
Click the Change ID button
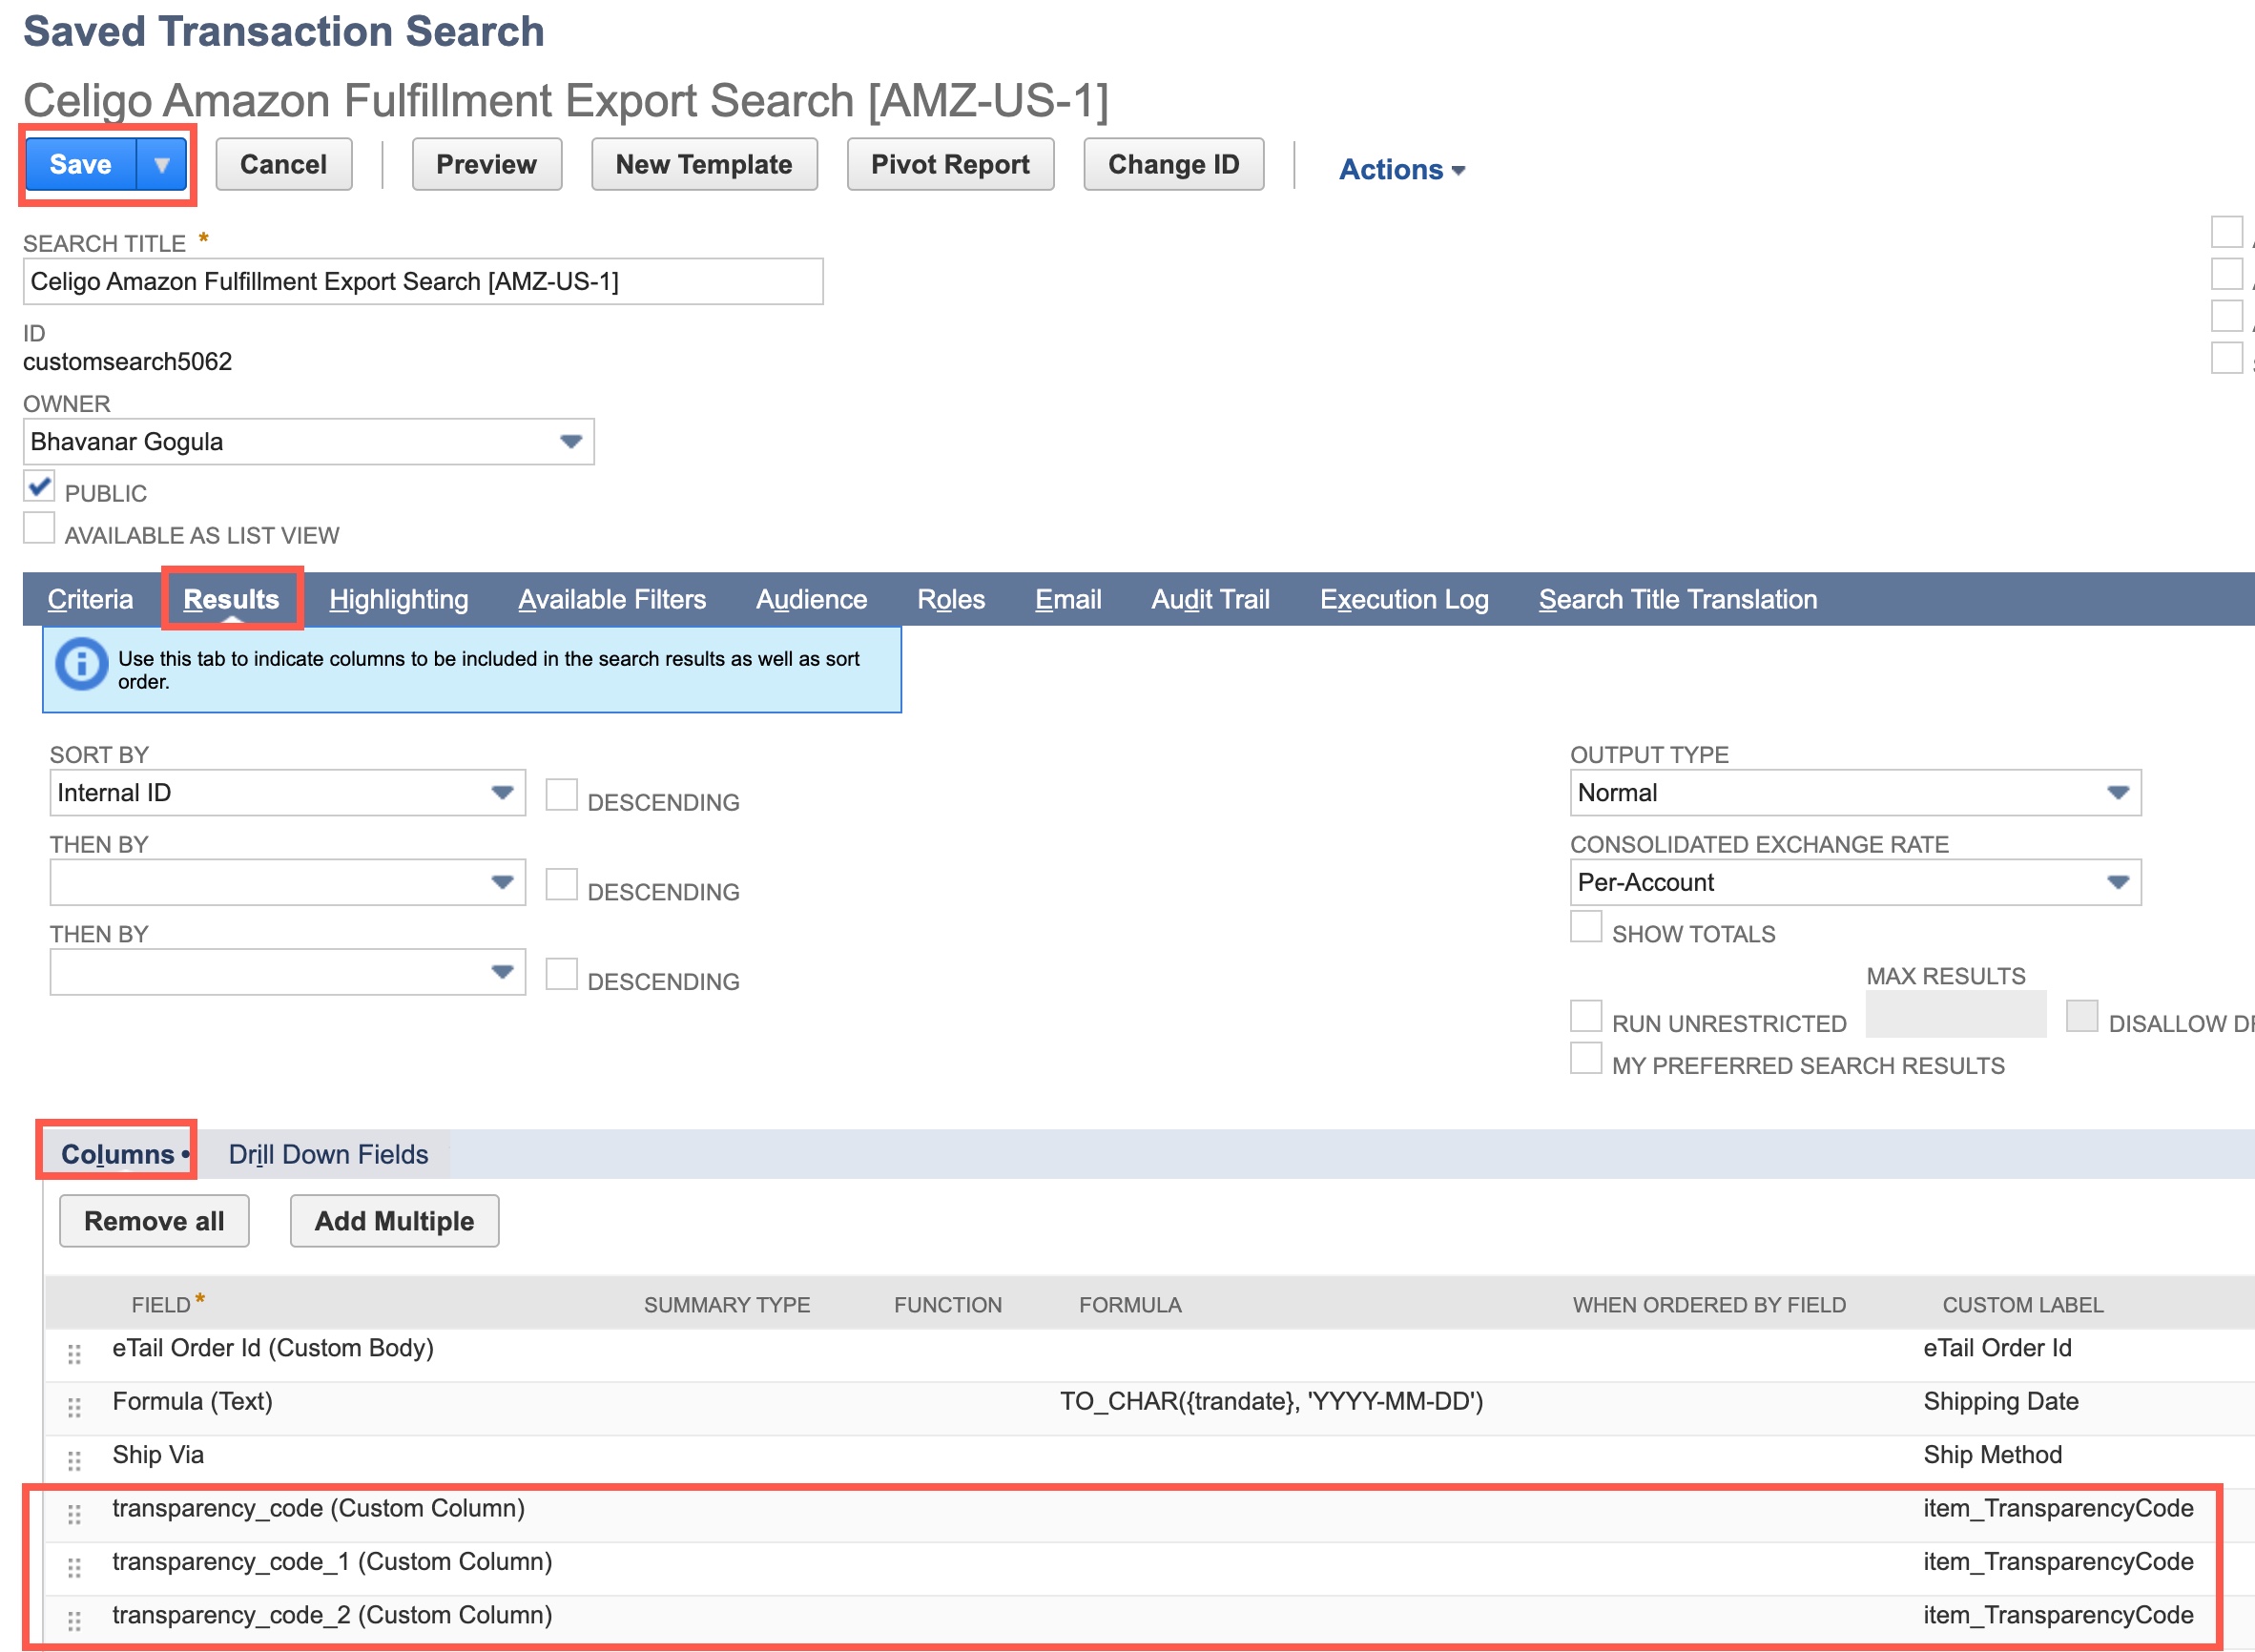(1174, 164)
